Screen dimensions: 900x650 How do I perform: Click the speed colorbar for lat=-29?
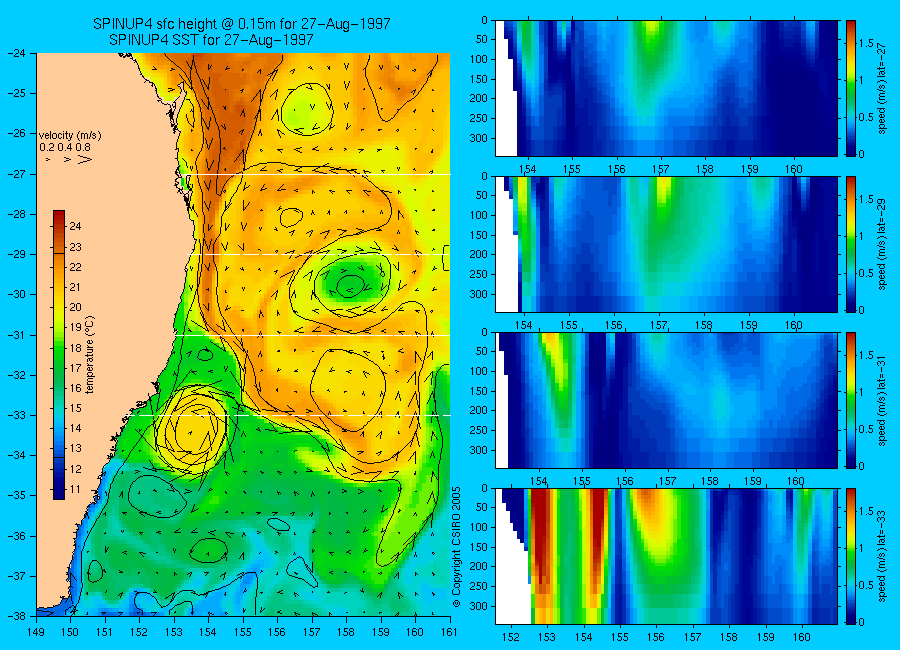coord(851,244)
